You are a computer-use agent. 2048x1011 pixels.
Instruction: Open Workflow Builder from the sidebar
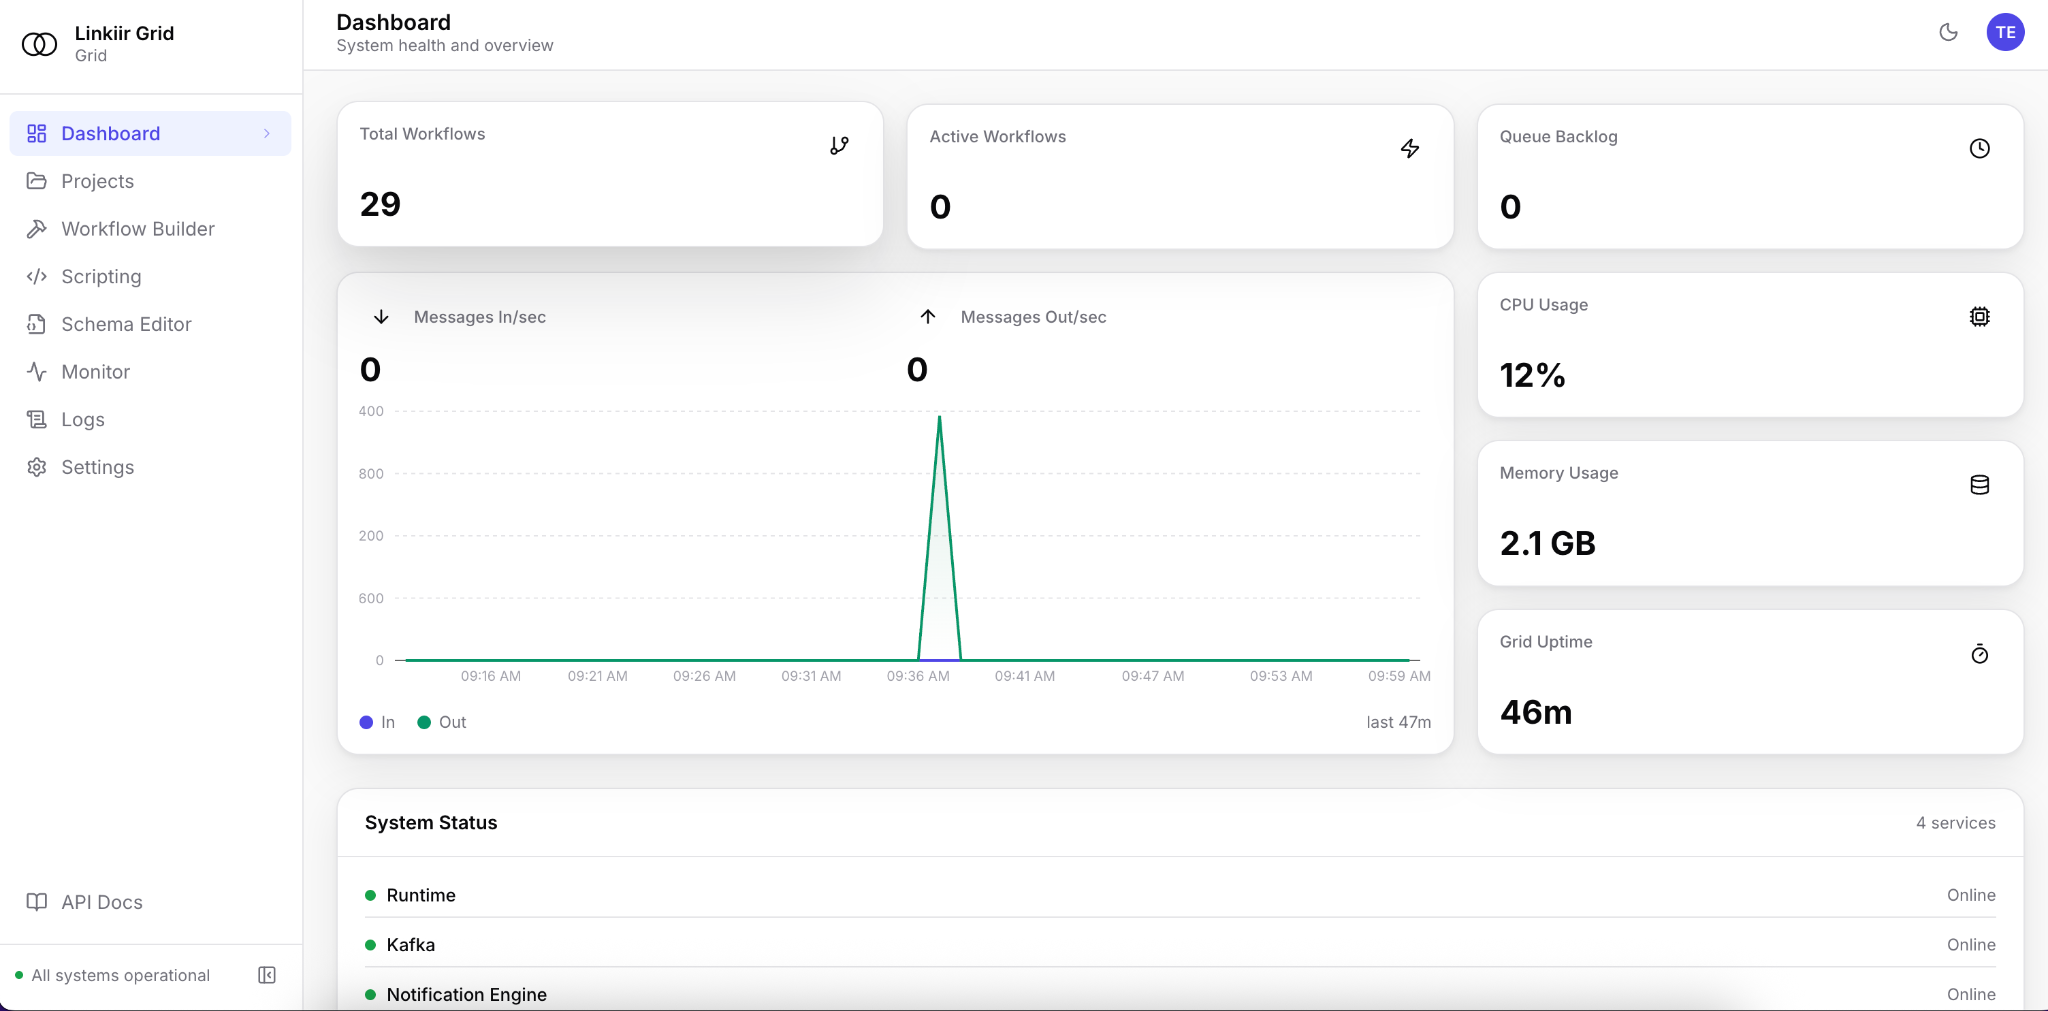[150, 229]
